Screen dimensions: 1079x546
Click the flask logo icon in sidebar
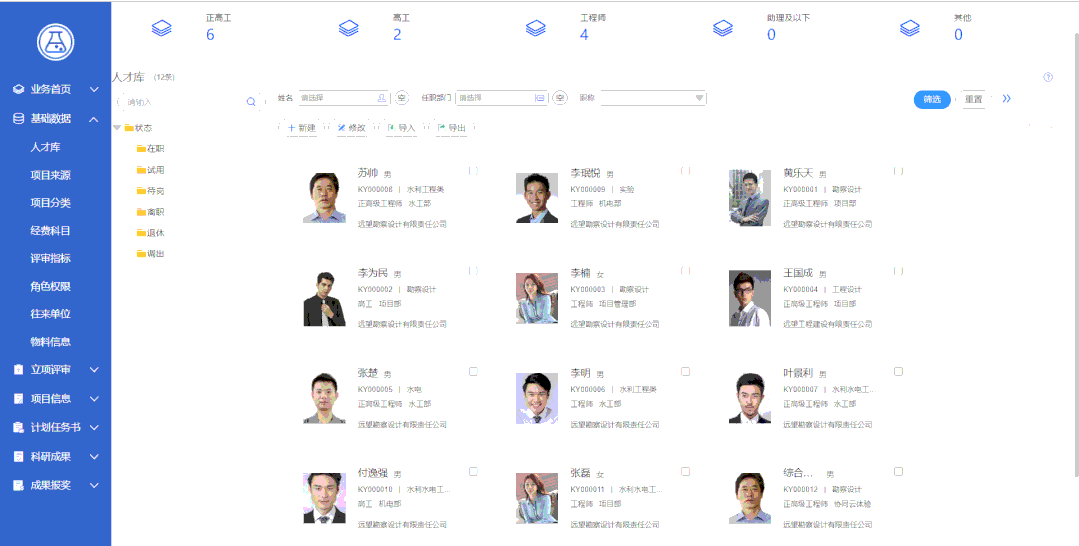click(x=55, y=41)
